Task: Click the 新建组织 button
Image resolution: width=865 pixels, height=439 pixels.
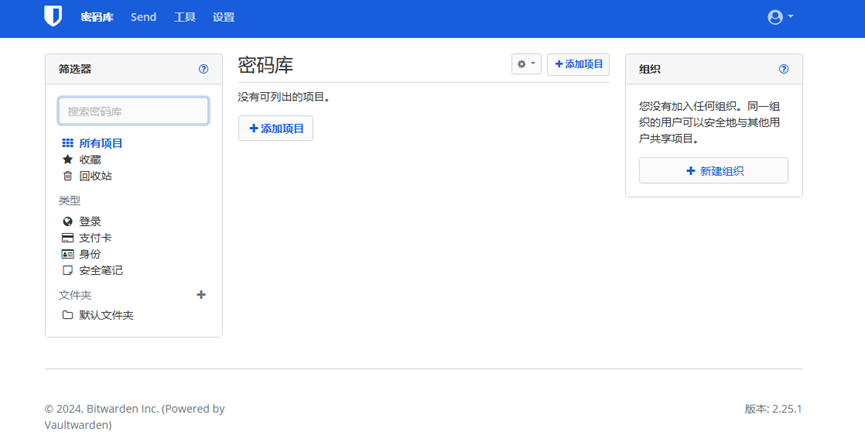Action: point(714,171)
